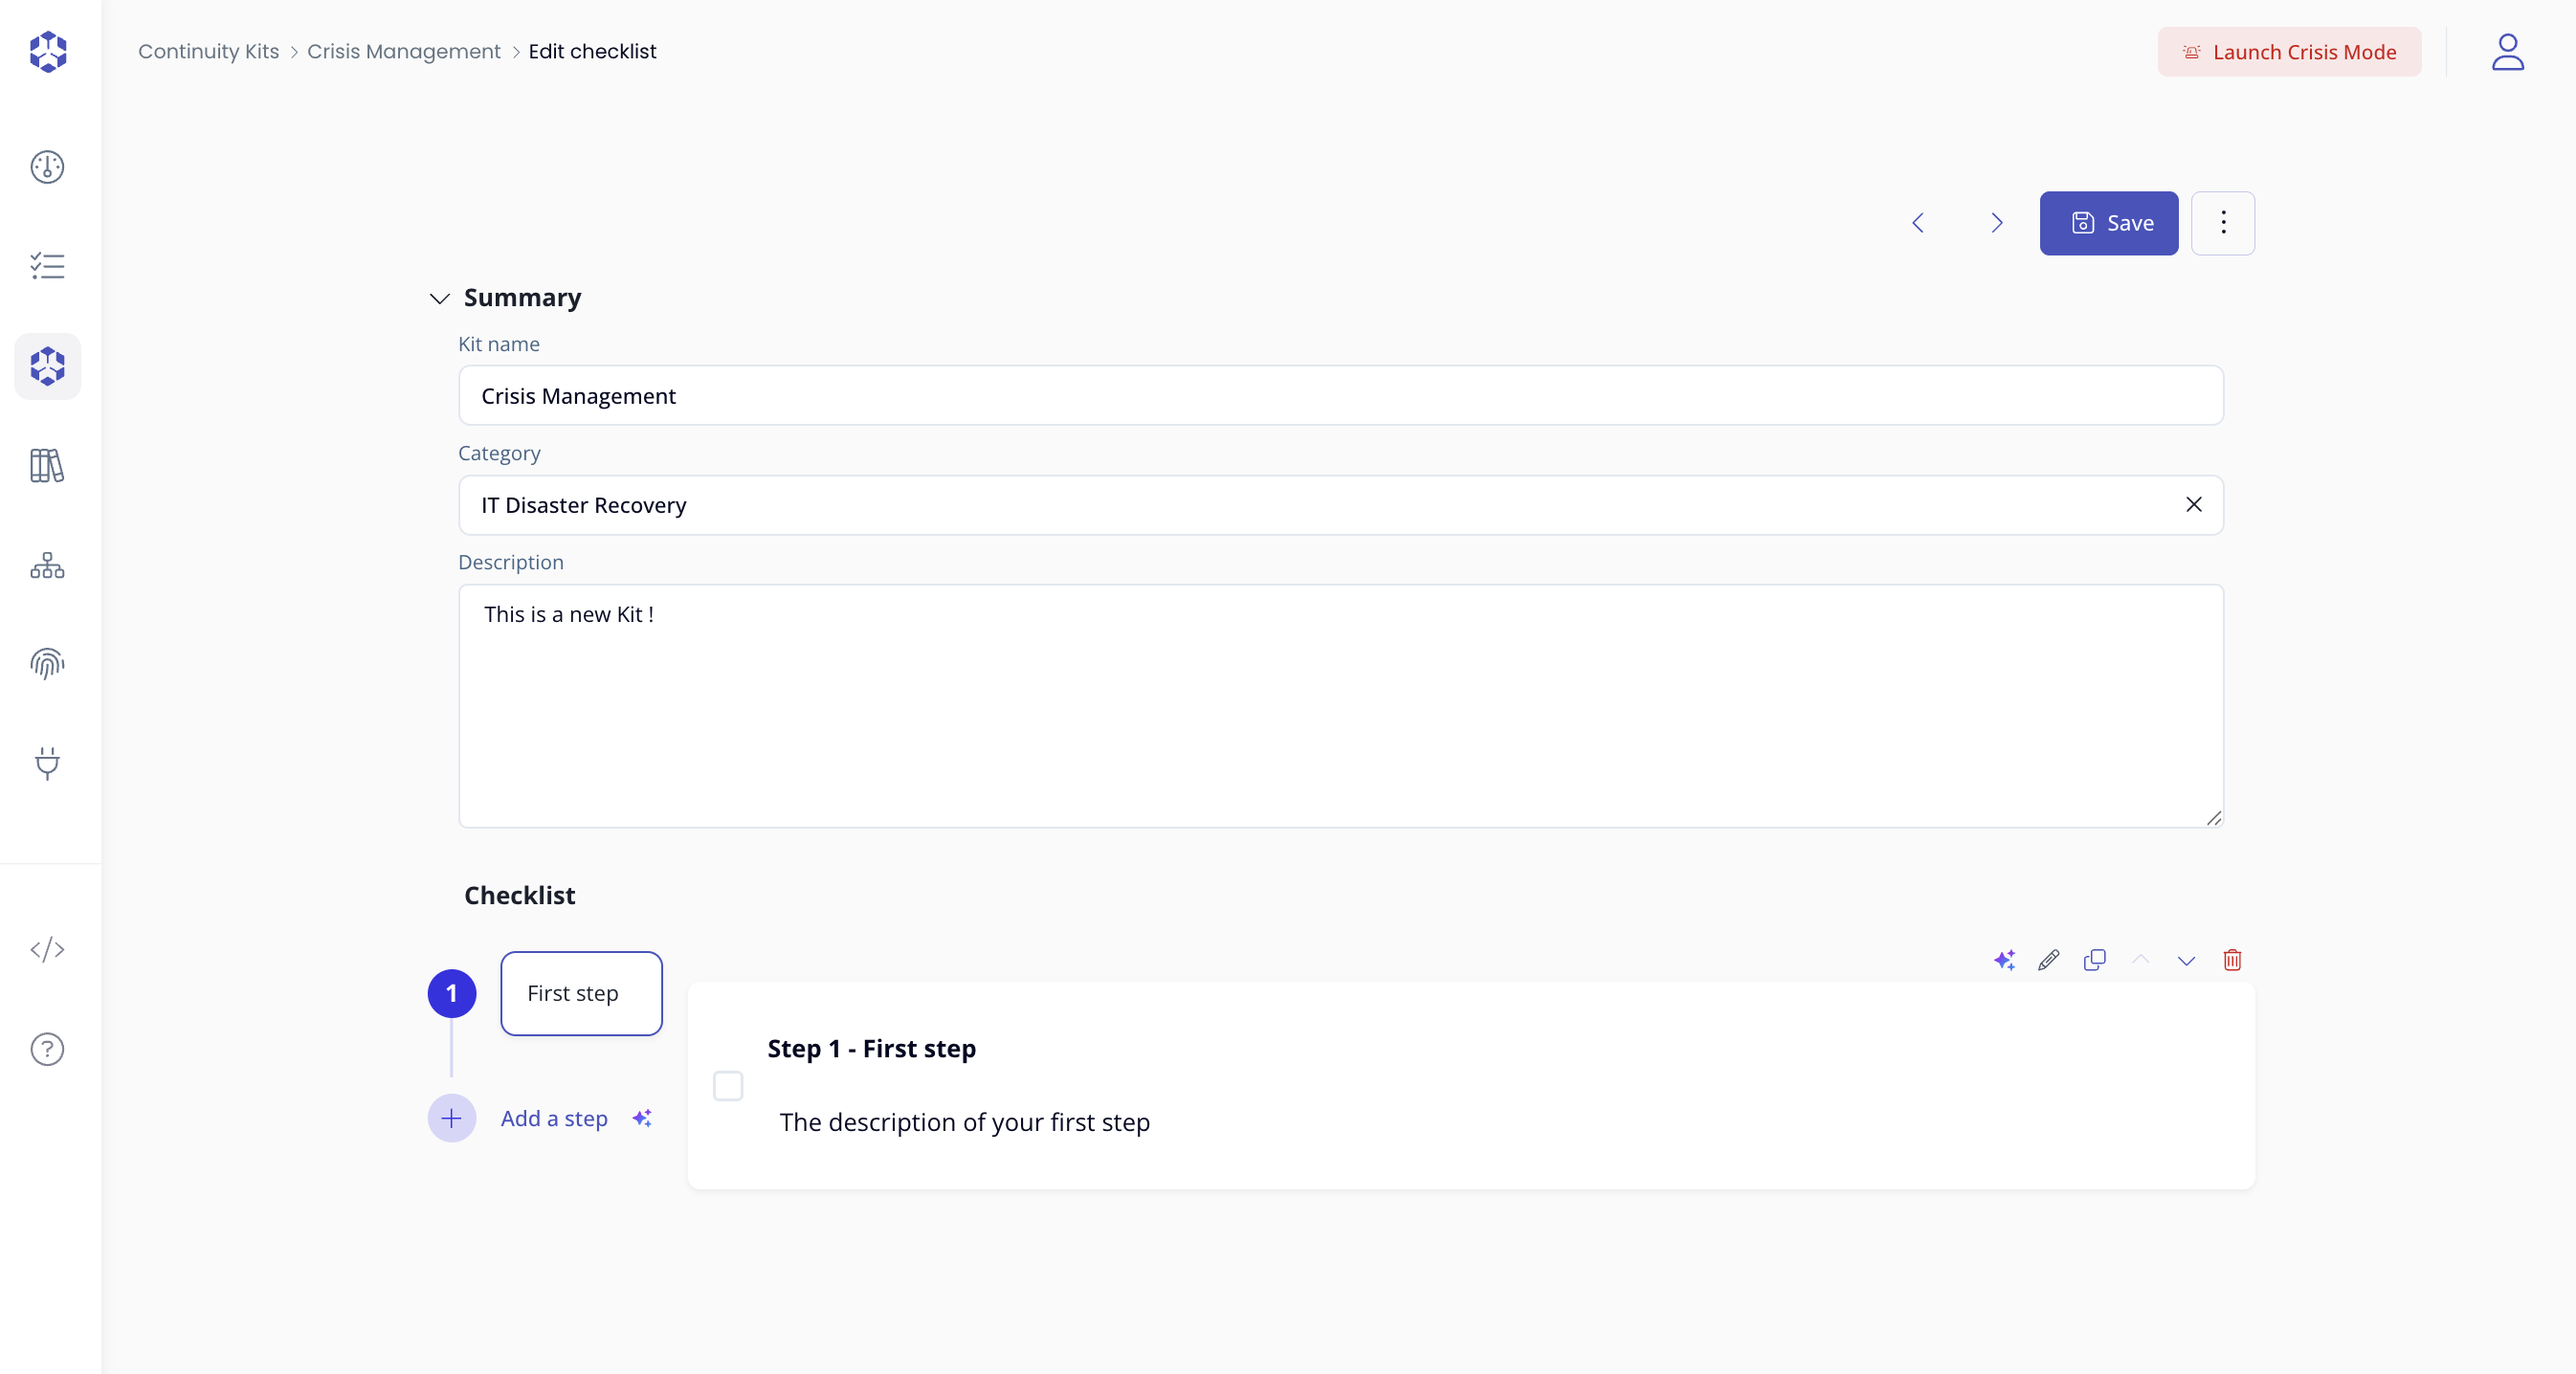Edit step with the pencil icon

click(x=2048, y=960)
